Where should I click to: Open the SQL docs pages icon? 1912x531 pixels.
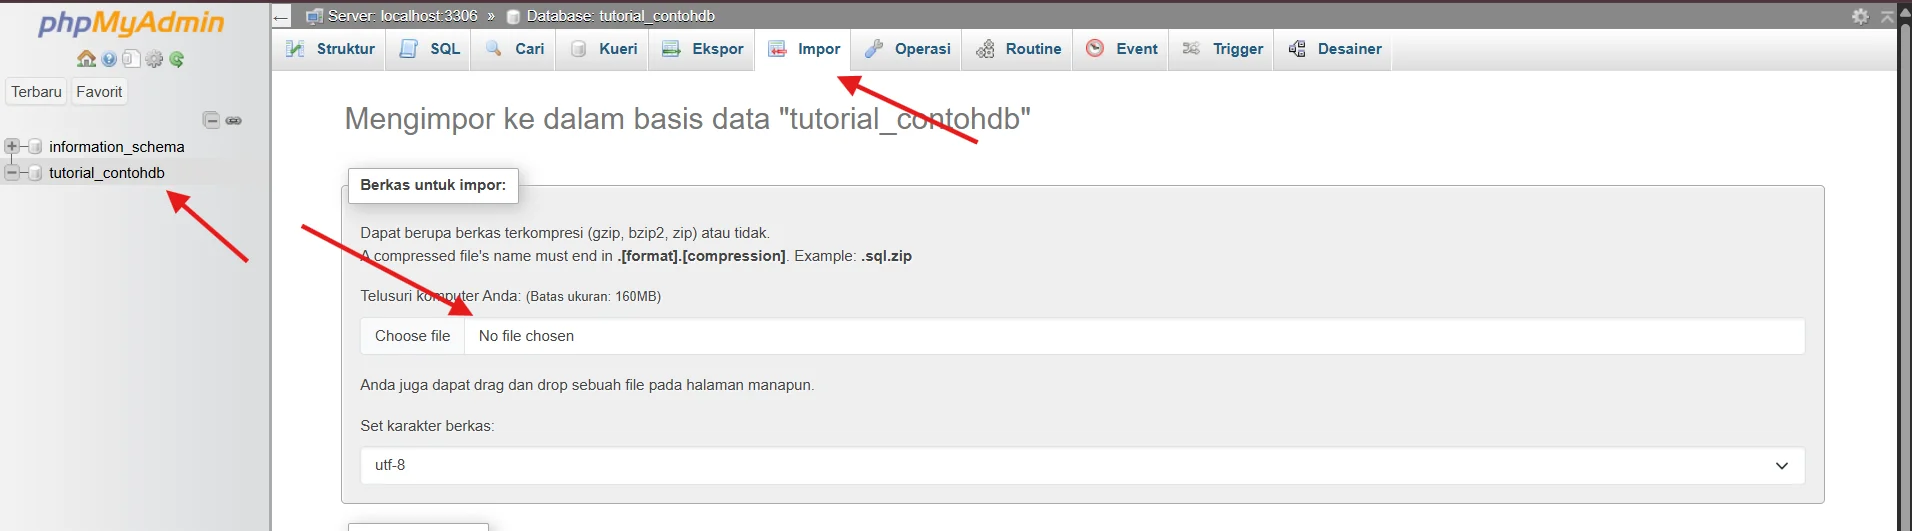pos(131,59)
